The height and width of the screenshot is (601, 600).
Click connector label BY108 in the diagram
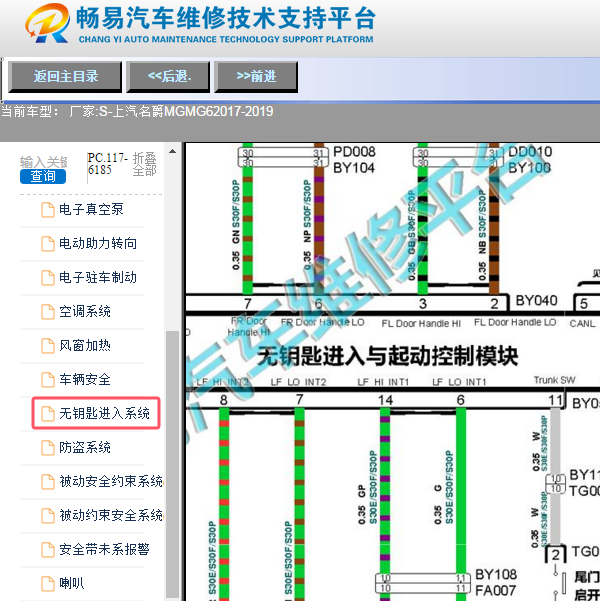496,575
